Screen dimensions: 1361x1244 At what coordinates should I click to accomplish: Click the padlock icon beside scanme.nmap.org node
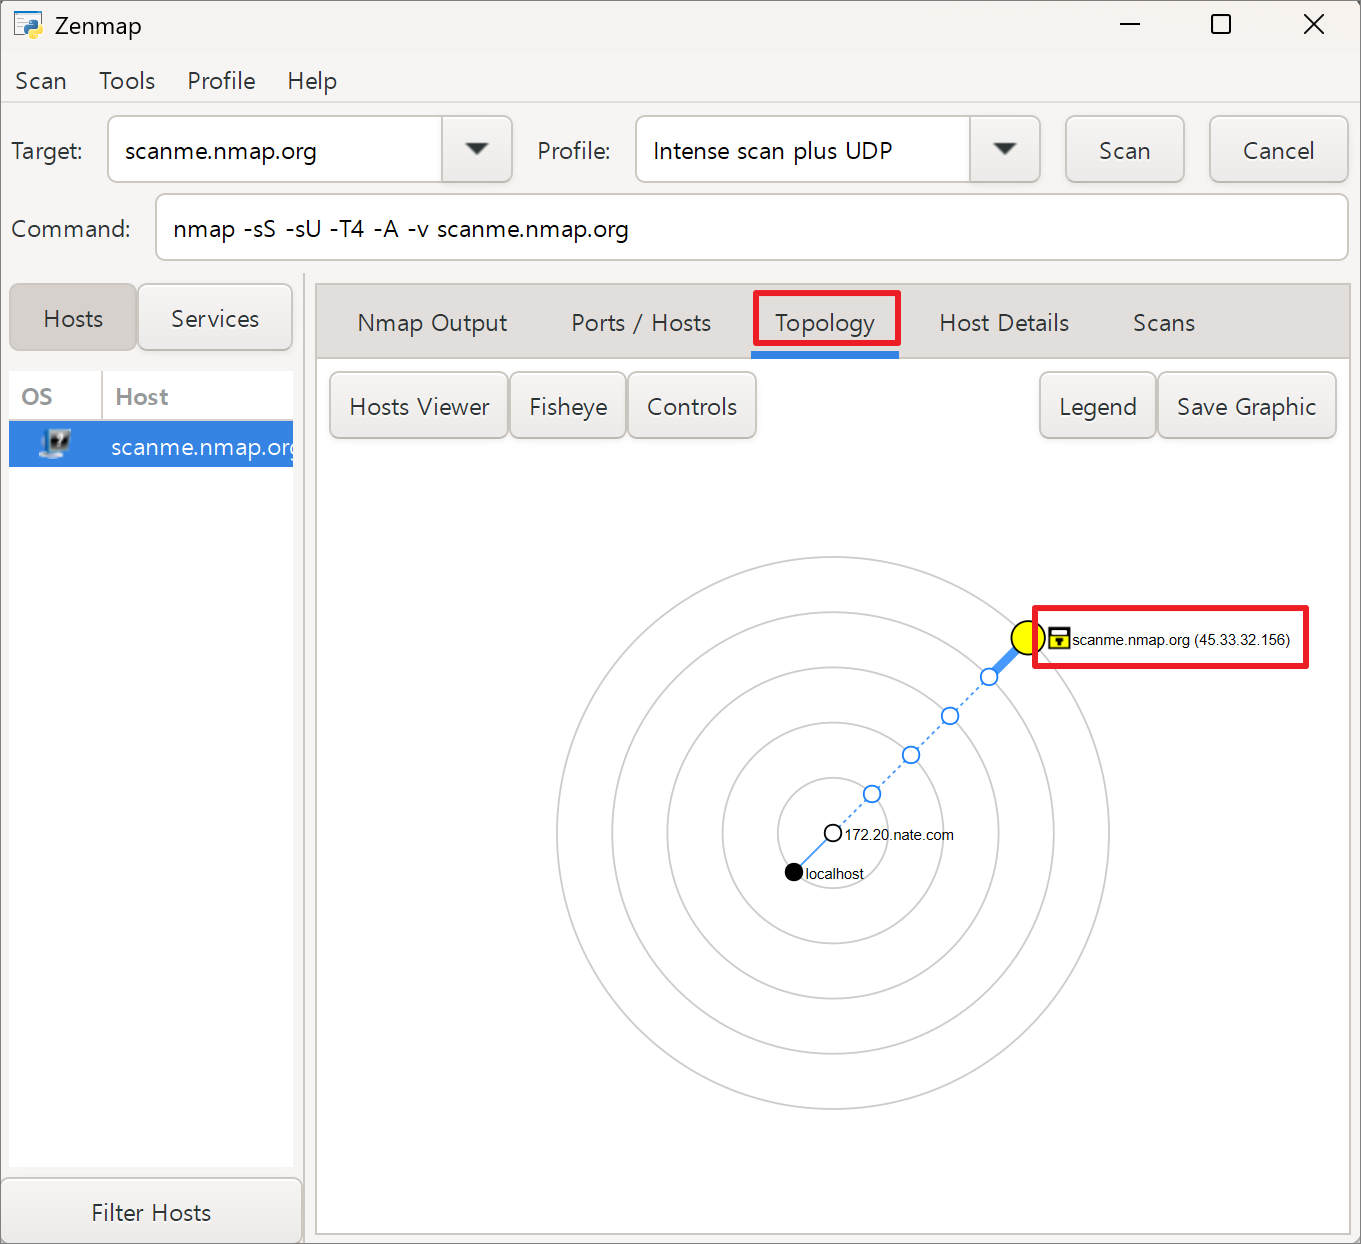coord(1059,638)
